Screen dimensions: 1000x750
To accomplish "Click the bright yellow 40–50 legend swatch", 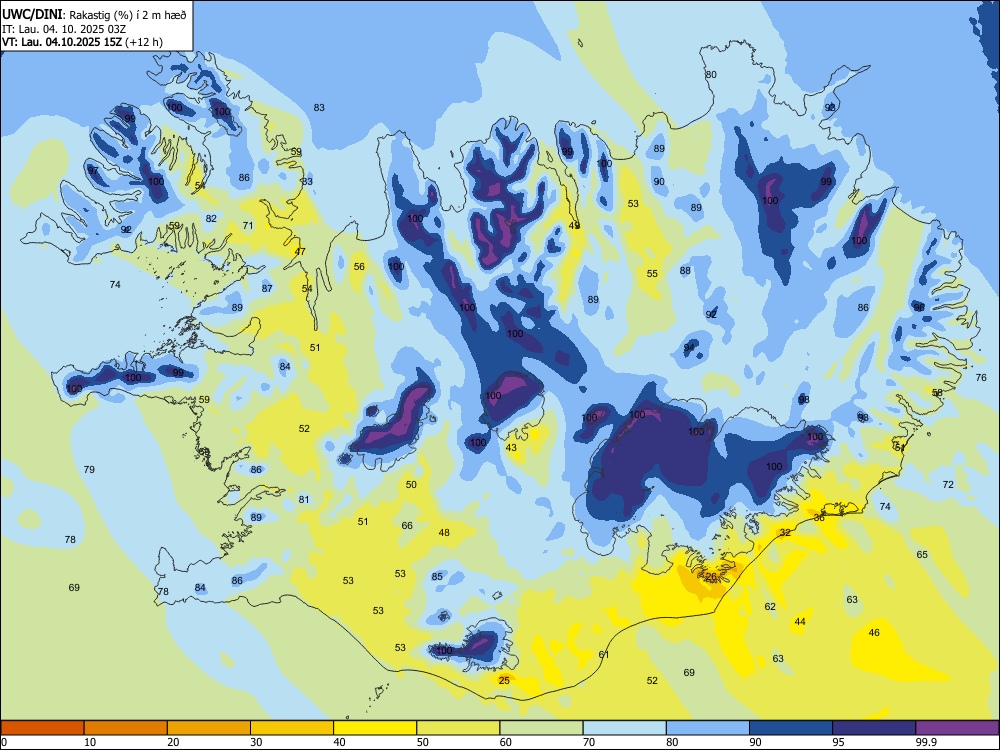I will point(375,728).
